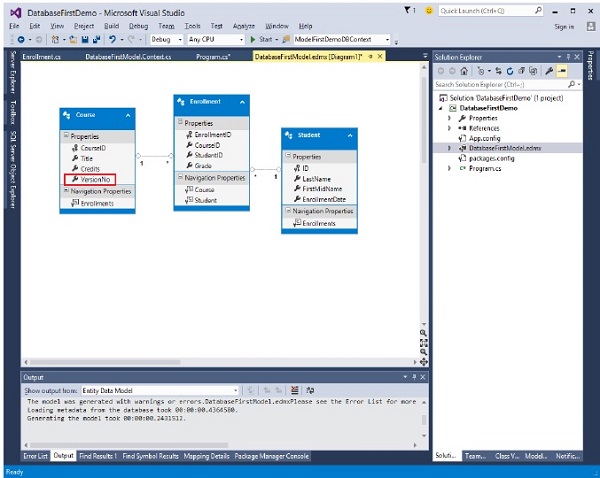Click the Clear All output icon
The width and height of the screenshot is (600, 478).
coord(294,390)
